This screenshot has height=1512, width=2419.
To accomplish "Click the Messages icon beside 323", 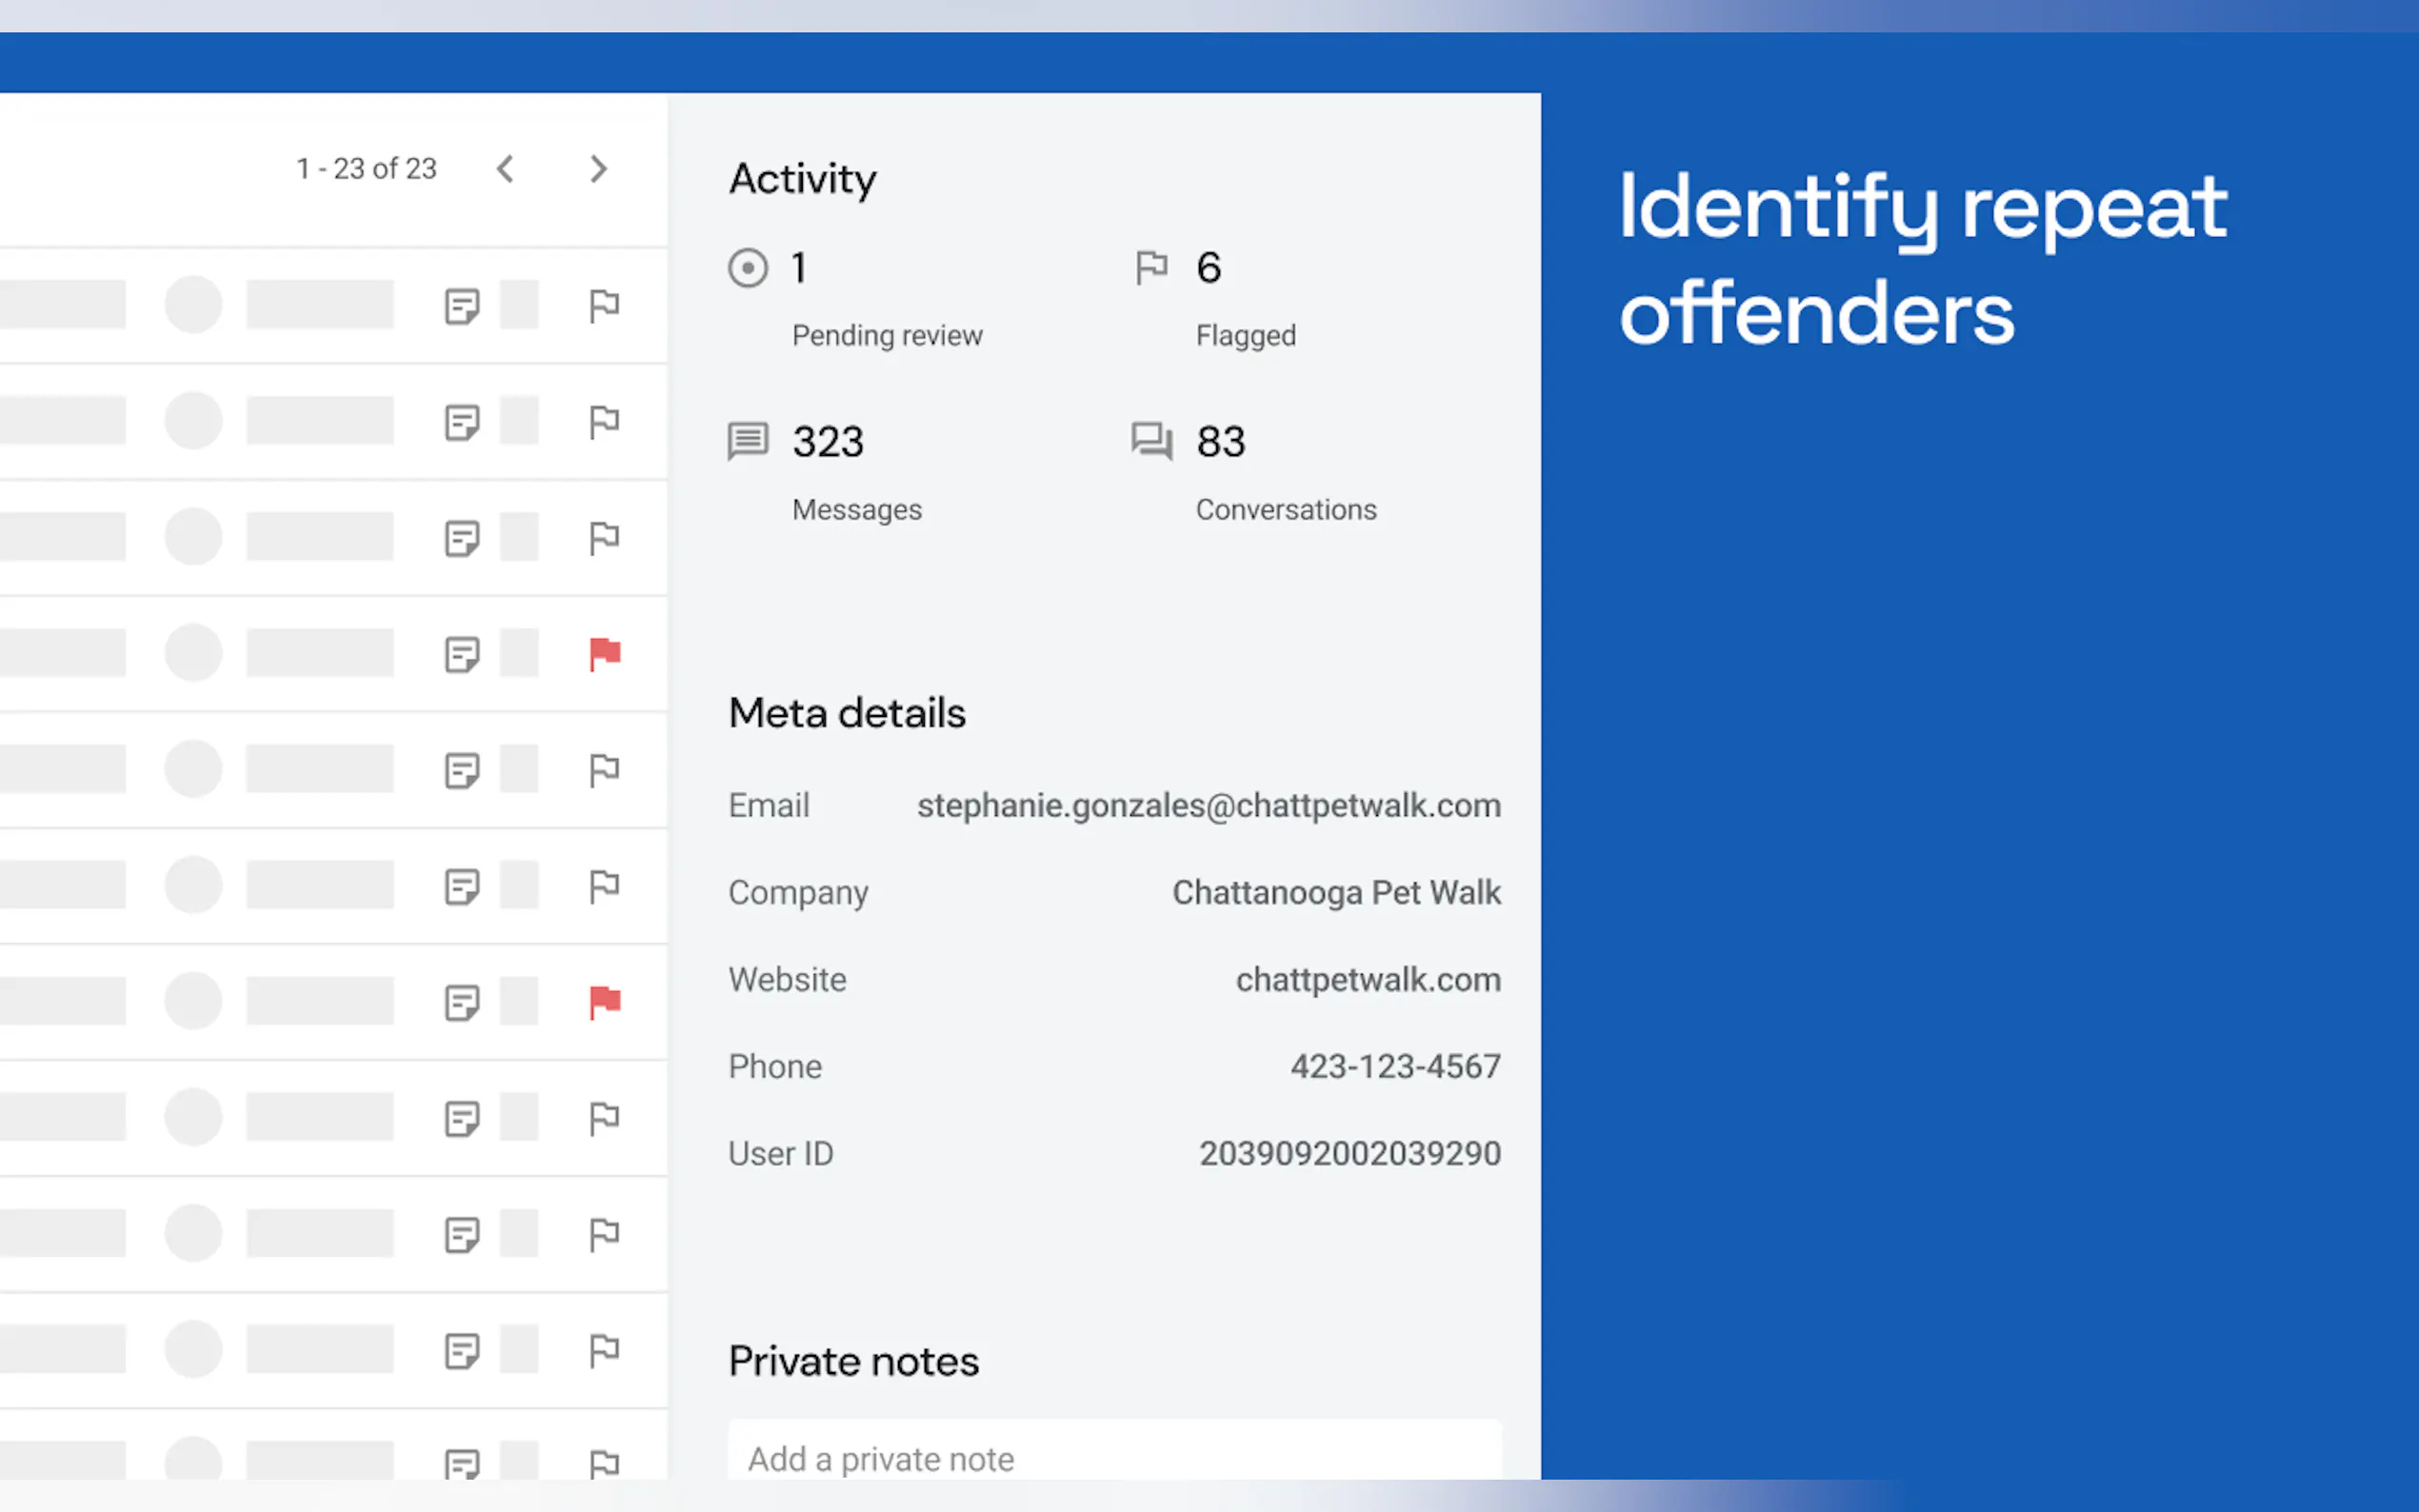I will click(748, 441).
